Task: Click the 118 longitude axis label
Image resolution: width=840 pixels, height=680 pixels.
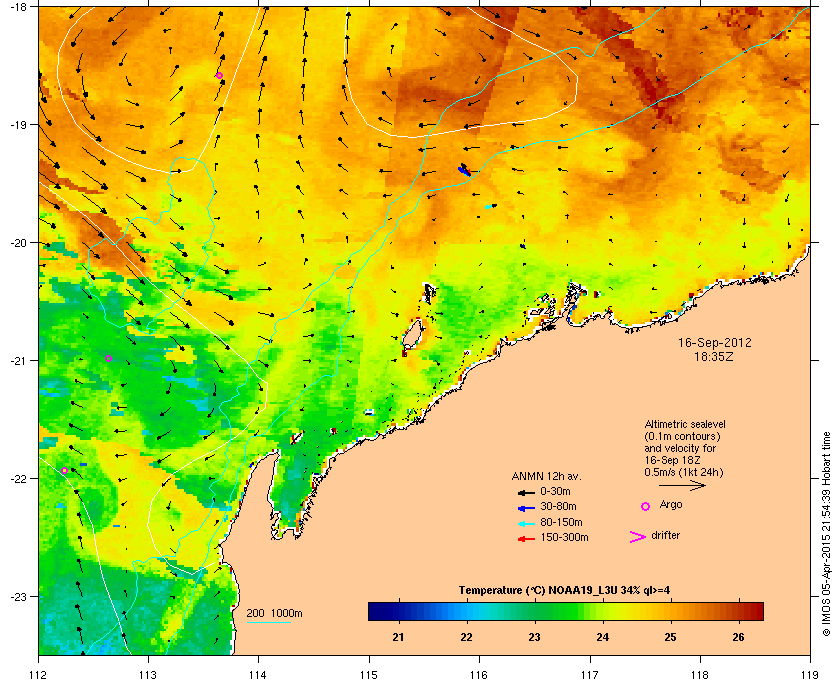Action: [x=700, y=675]
